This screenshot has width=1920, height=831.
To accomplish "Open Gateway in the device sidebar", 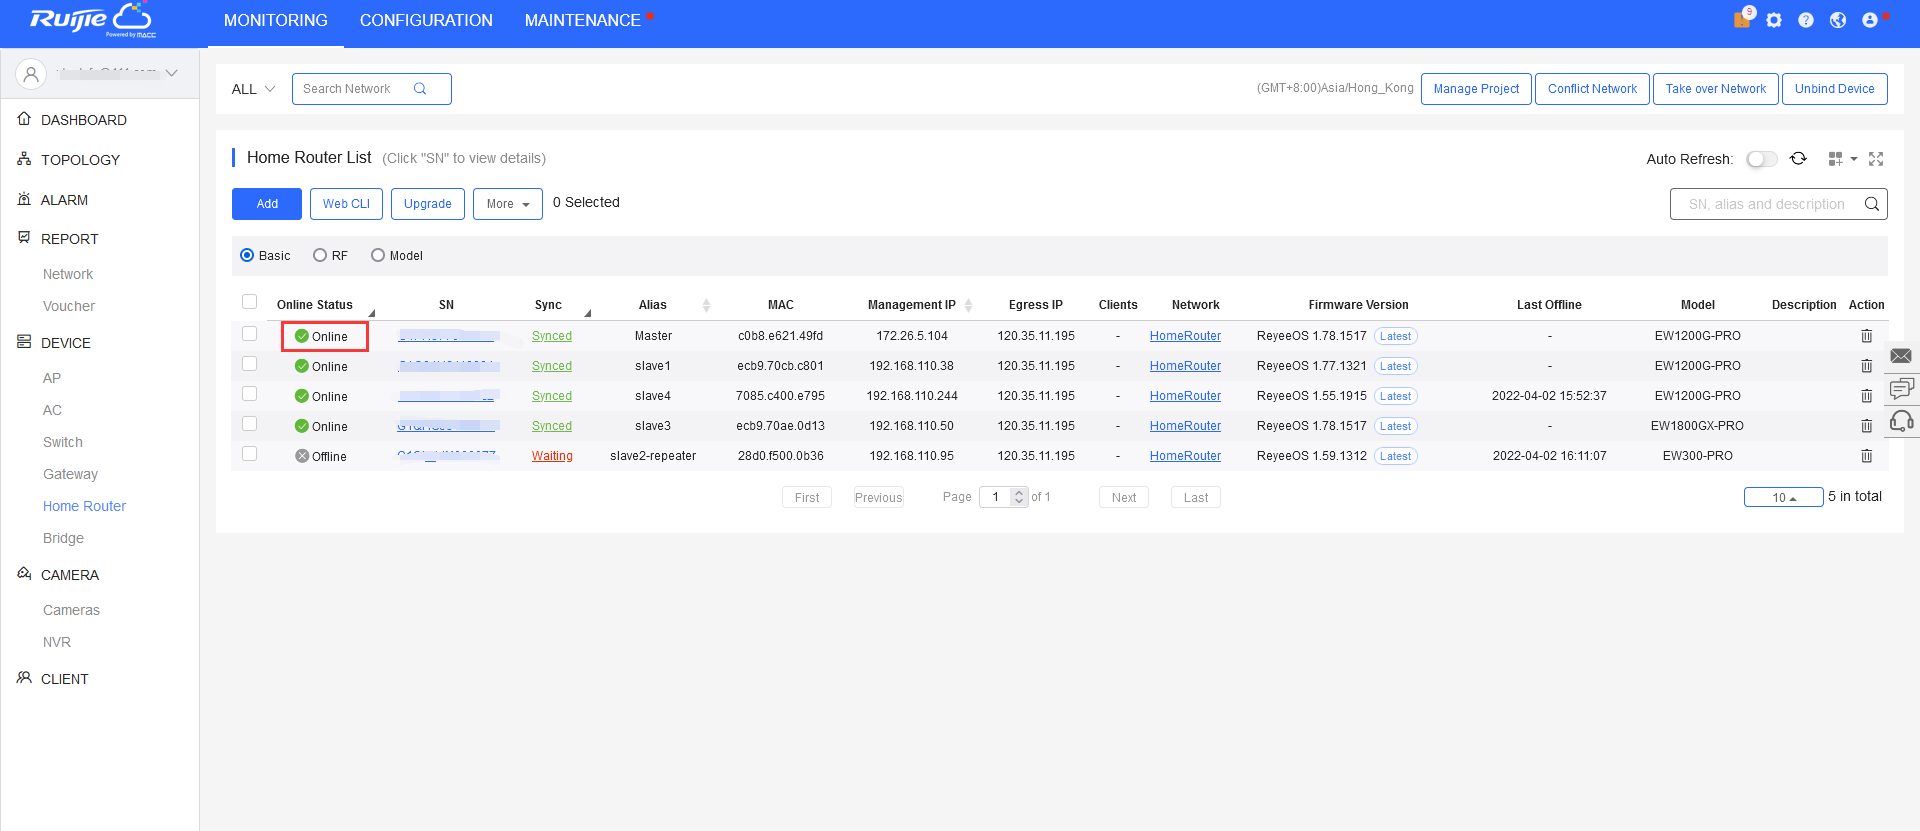I will coord(70,474).
